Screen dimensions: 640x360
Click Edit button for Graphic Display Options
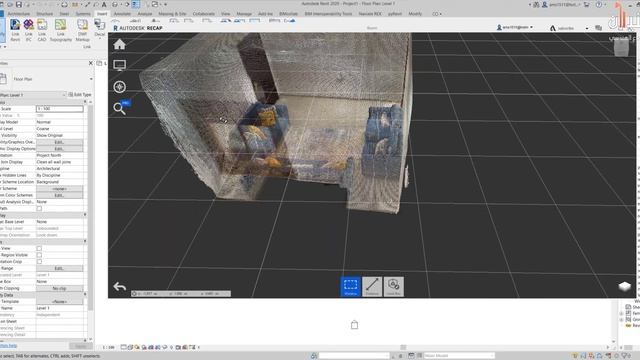[60, 149]
